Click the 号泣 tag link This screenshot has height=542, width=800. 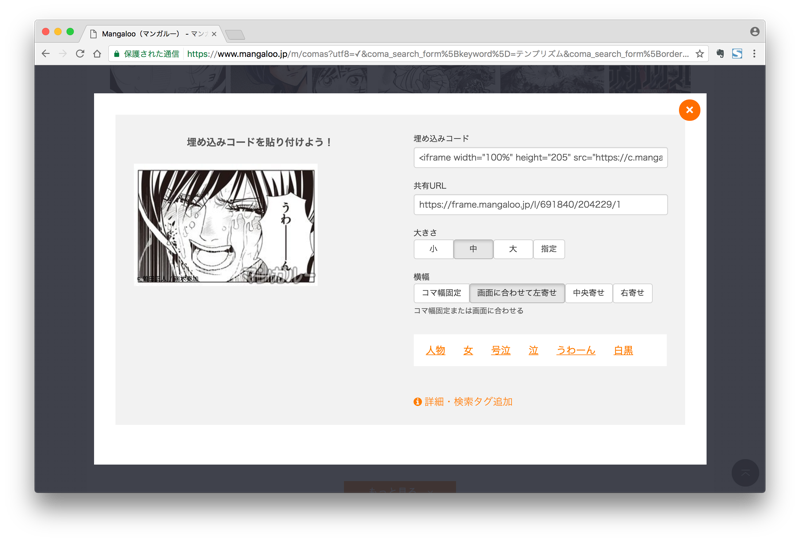click(x=500, y=351)
